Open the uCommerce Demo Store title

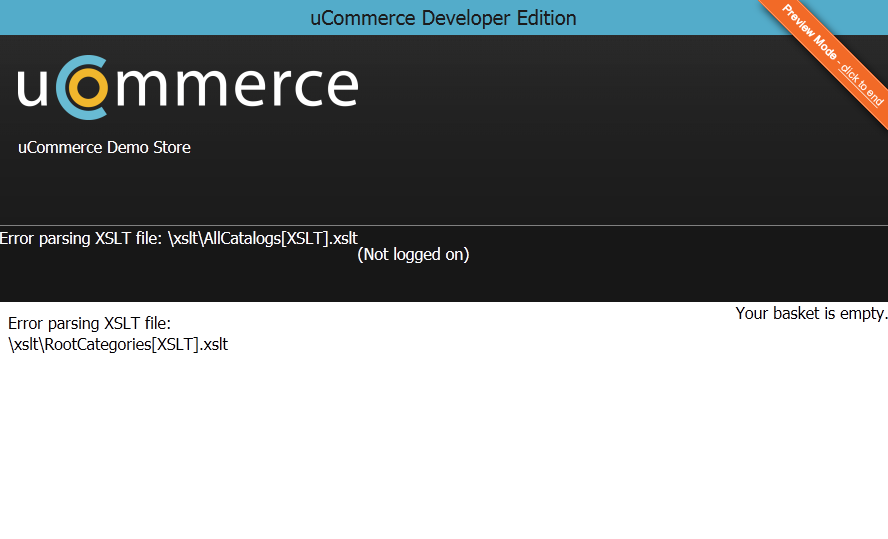(104, 147)
